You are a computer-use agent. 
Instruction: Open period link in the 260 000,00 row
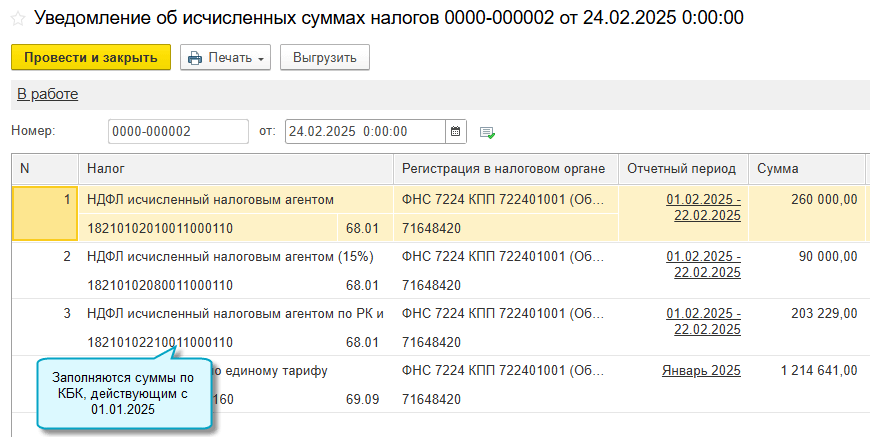tap(703, 207)
